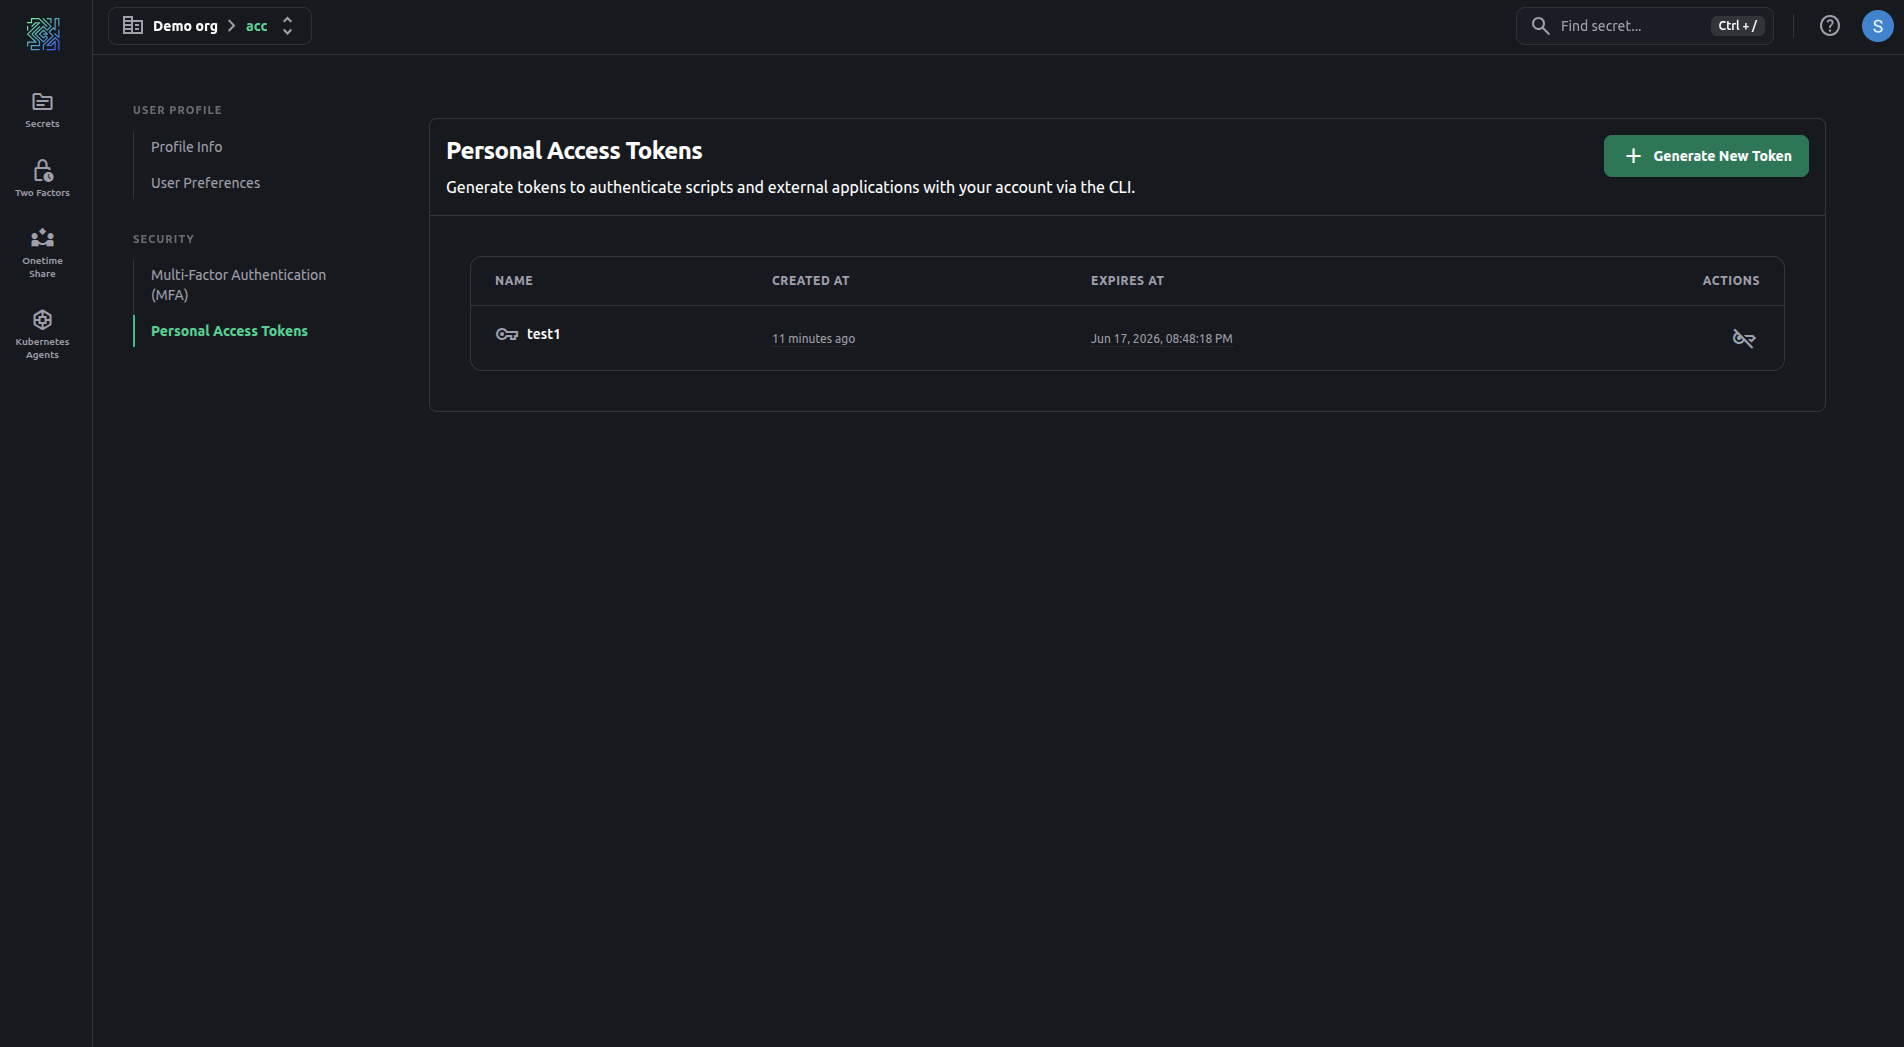
Task: Open the Two Factors section
Action: (42, 179)
